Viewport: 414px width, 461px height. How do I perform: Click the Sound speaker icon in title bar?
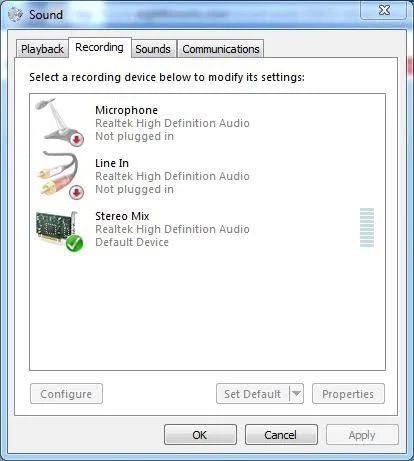pos(15,14)
